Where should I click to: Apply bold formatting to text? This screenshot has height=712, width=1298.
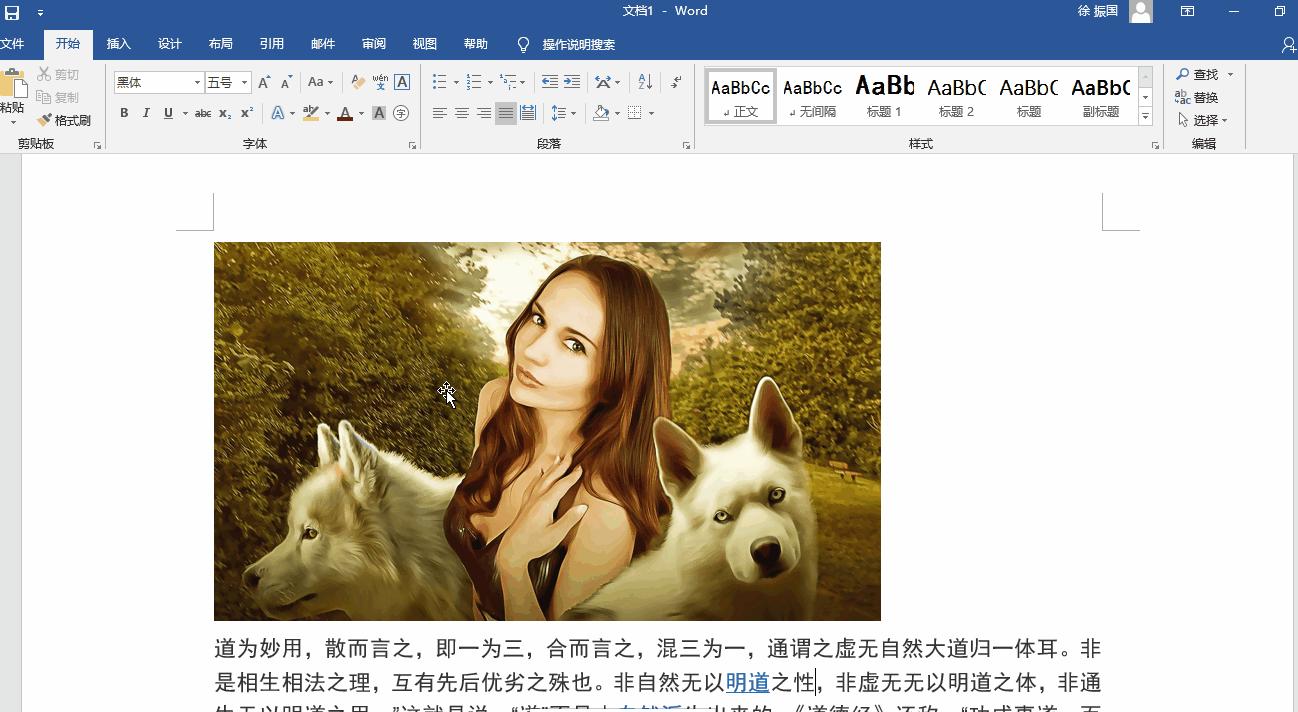point(124,113)
